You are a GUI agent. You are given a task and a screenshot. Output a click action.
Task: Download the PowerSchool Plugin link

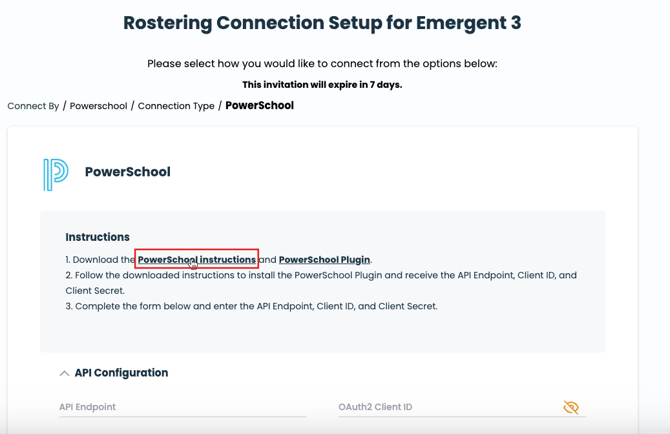coord(324,260)
